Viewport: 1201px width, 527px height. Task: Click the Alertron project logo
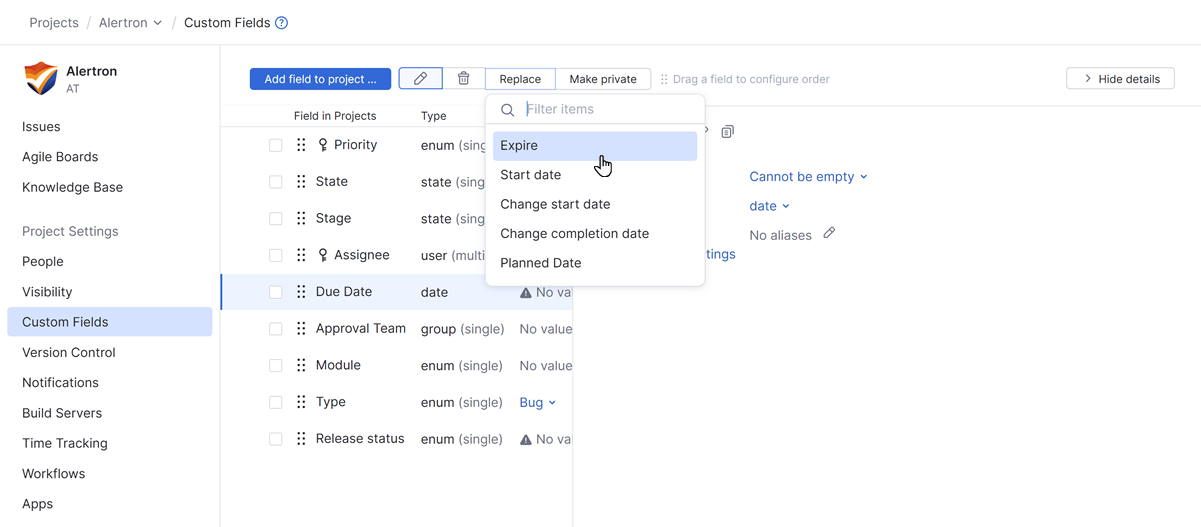[x=41, y=78]
